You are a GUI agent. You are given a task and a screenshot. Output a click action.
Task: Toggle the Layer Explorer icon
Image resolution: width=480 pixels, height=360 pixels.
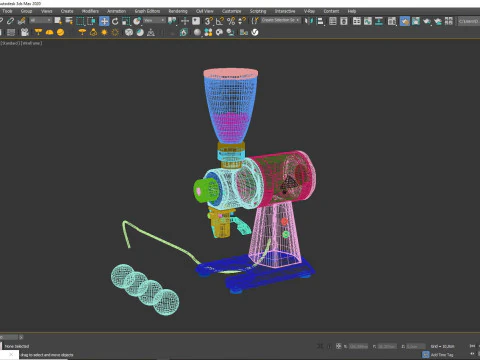click(x=344, y=21)
